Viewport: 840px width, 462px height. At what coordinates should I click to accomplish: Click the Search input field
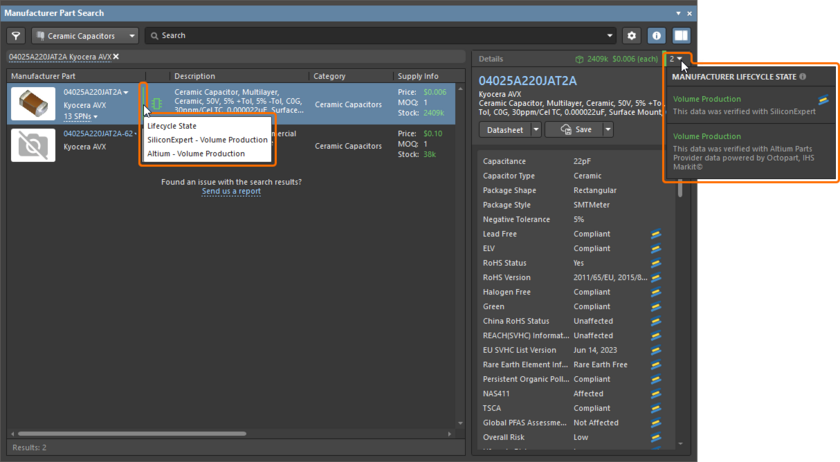click(x=375, y=36)
